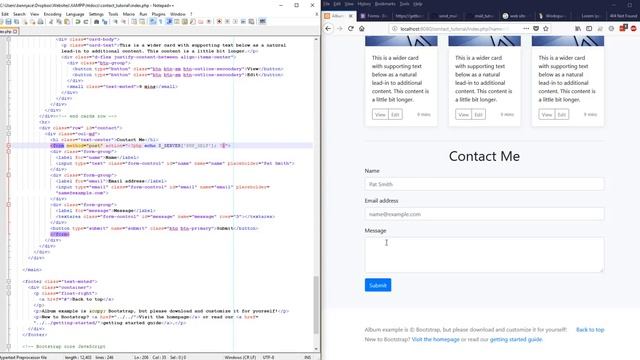Click inside the Message textarea
Image resolution: width=640 pixels, height=360 pixels.
pos(484,255)
